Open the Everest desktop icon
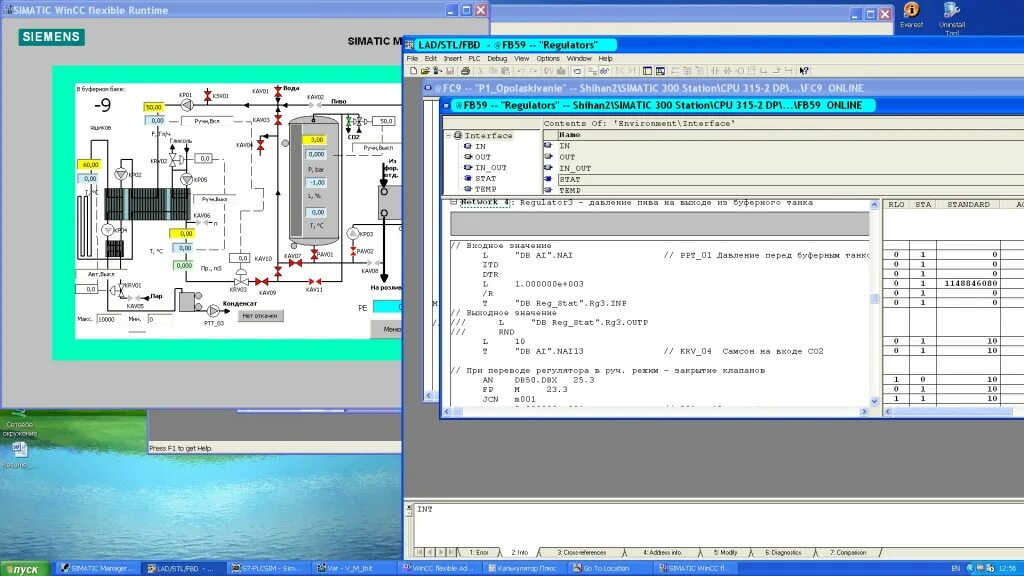 (911, 15)
